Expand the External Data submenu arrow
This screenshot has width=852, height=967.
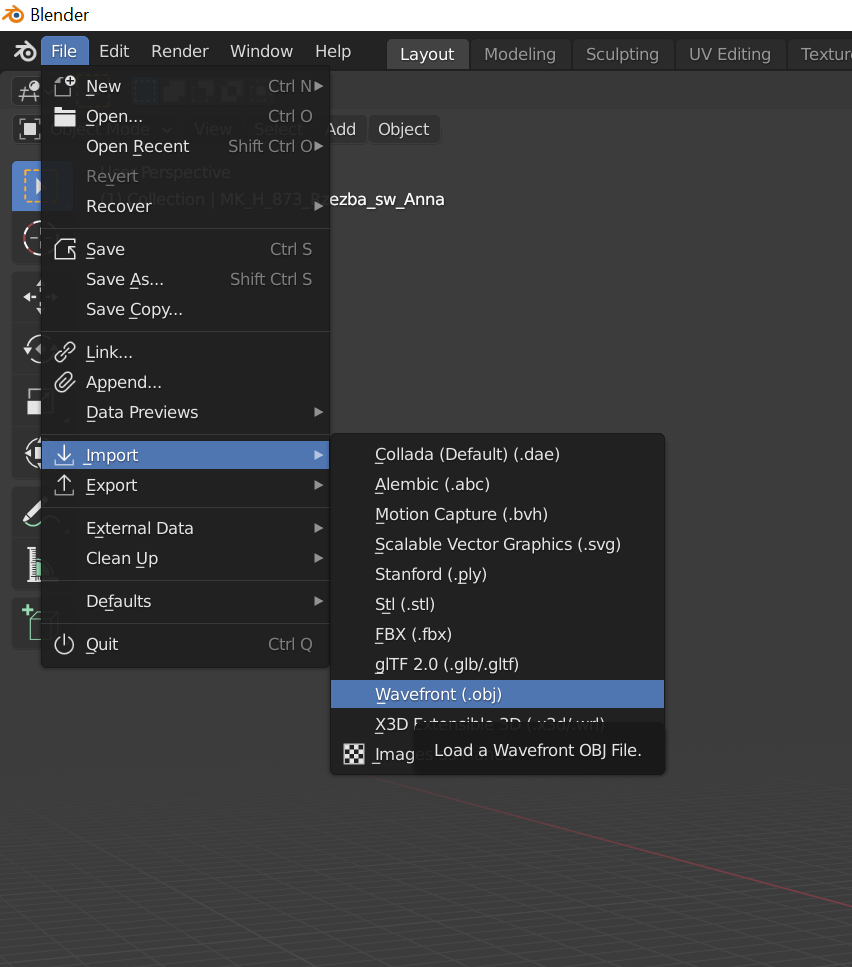pos(319,528)
